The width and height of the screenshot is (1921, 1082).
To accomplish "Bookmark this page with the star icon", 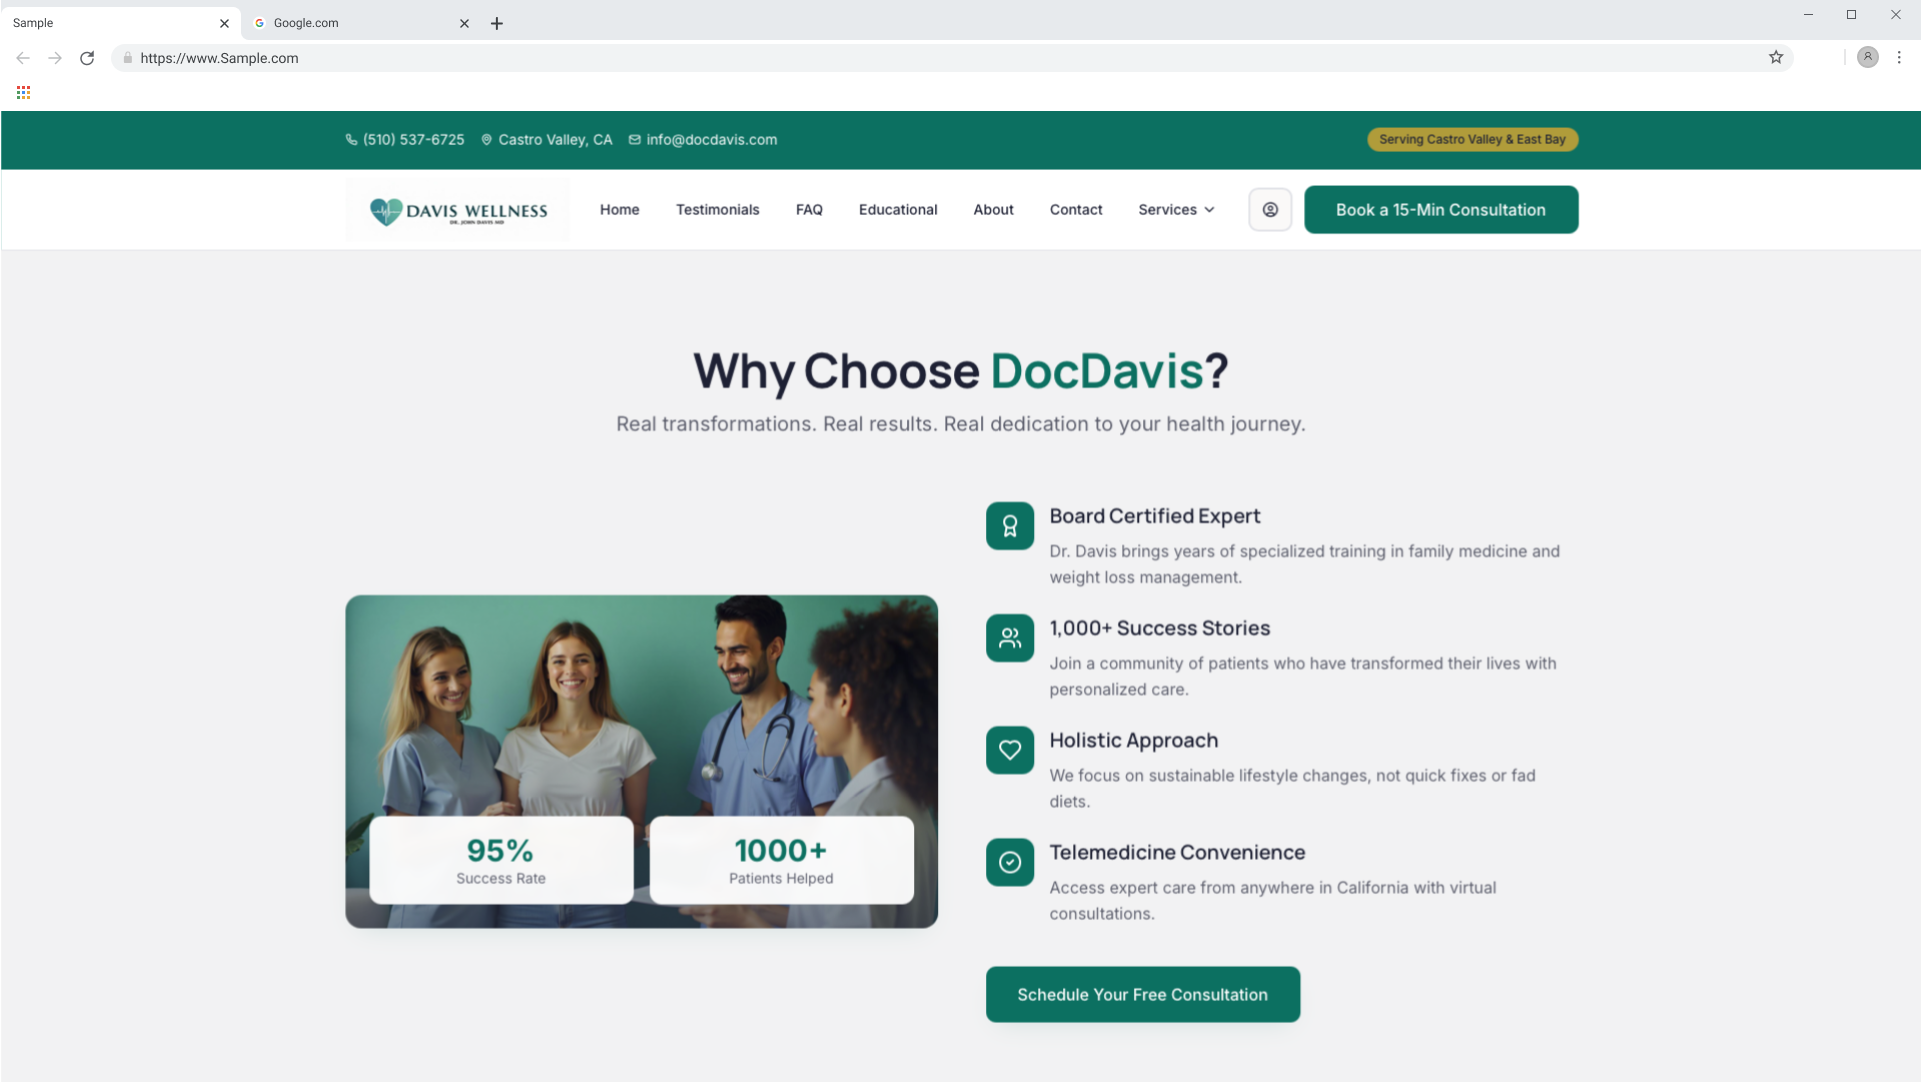I will coord(1776,58).
